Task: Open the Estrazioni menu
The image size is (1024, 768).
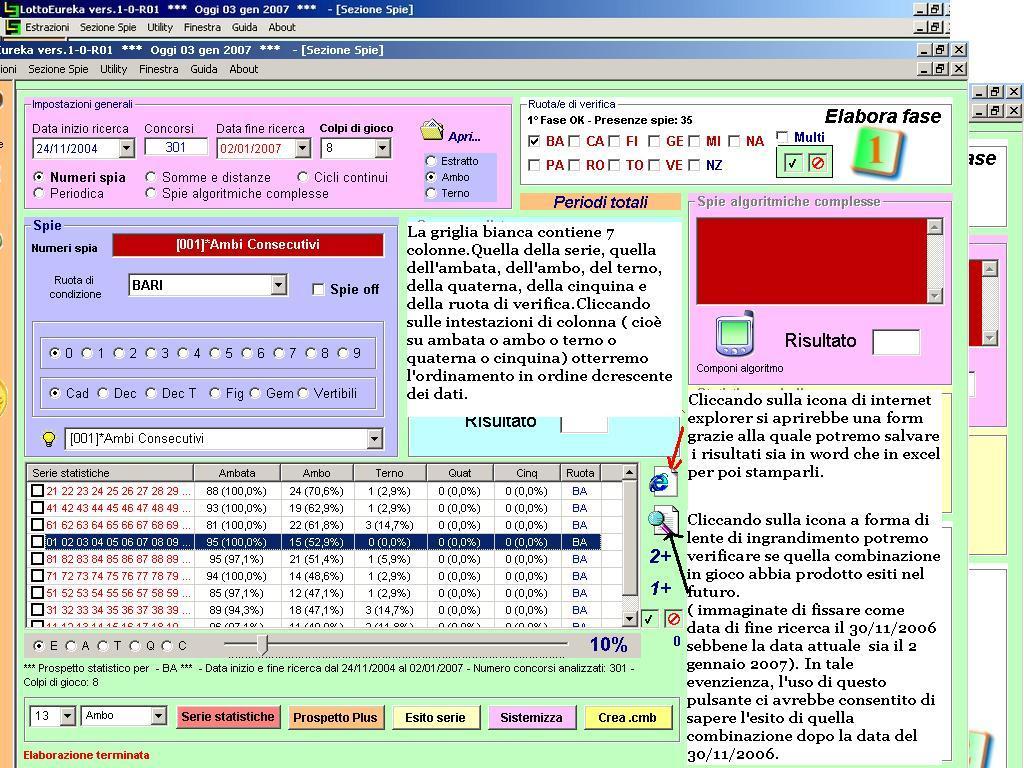Action: (x=47, y=27)
